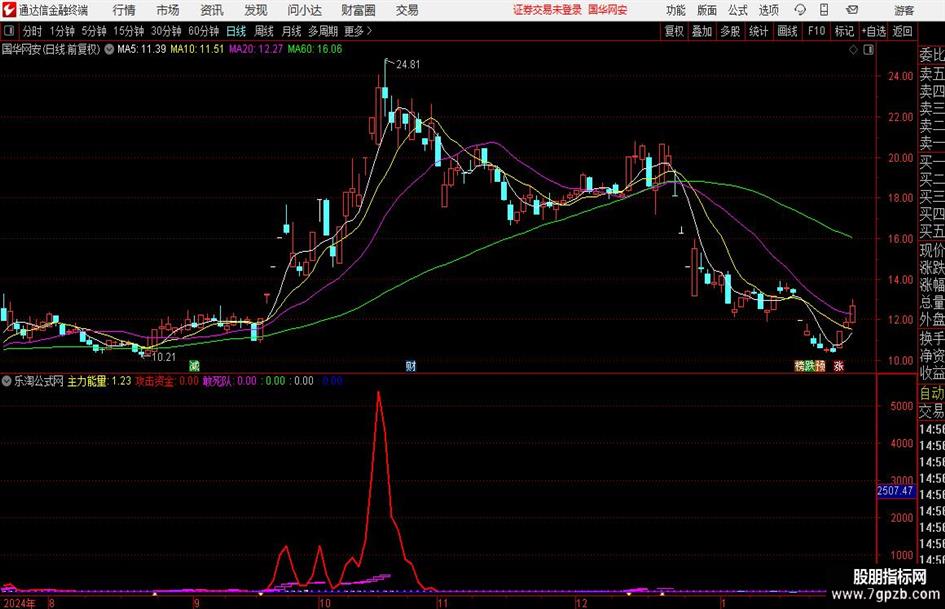This screenshot has height=609, width=945.
Task: Toggle the left sidebar panel icon
Action: [9, 31]
